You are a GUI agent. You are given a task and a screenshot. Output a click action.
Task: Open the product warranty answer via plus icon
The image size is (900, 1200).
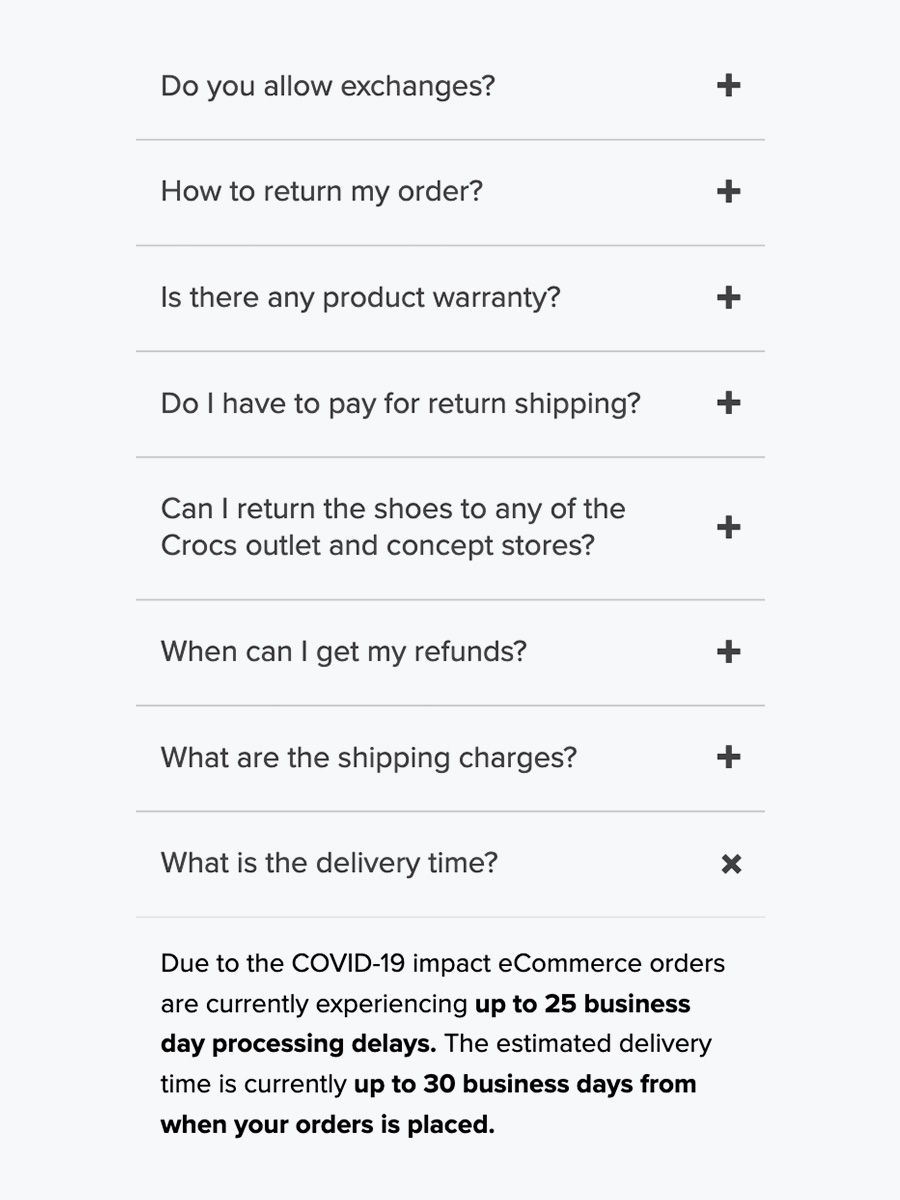tap(729, 297)
